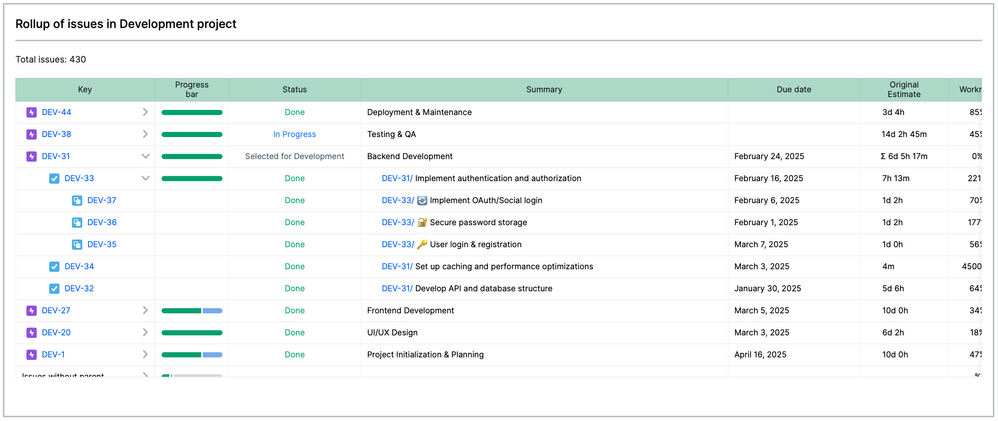998x421 pixels.
Task: Click due date February 24, 2025
Action: click(769, 156)
